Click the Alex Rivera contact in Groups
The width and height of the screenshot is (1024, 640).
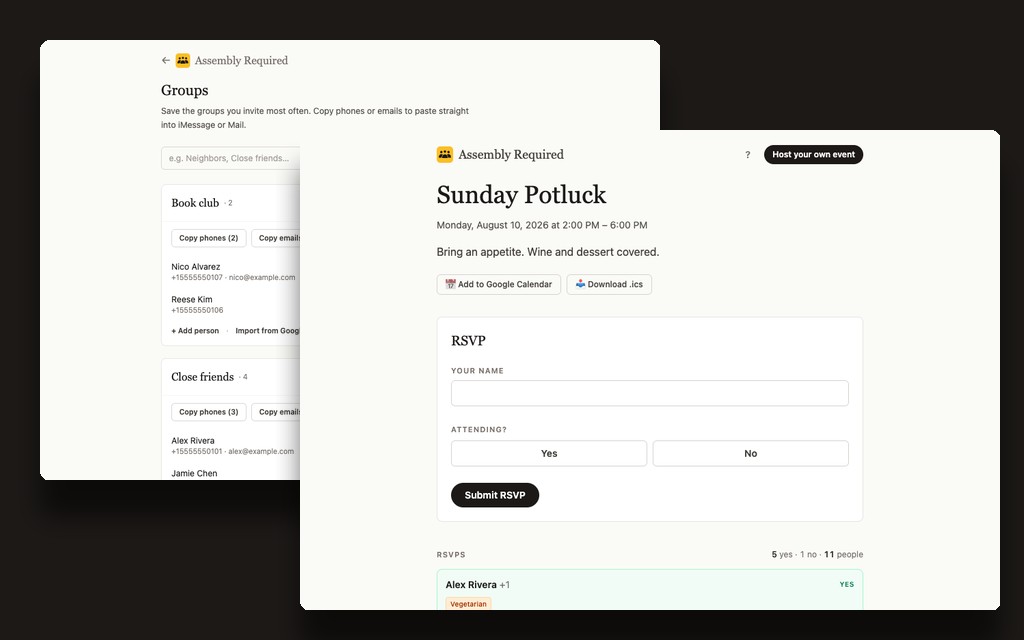click(232, 445)
